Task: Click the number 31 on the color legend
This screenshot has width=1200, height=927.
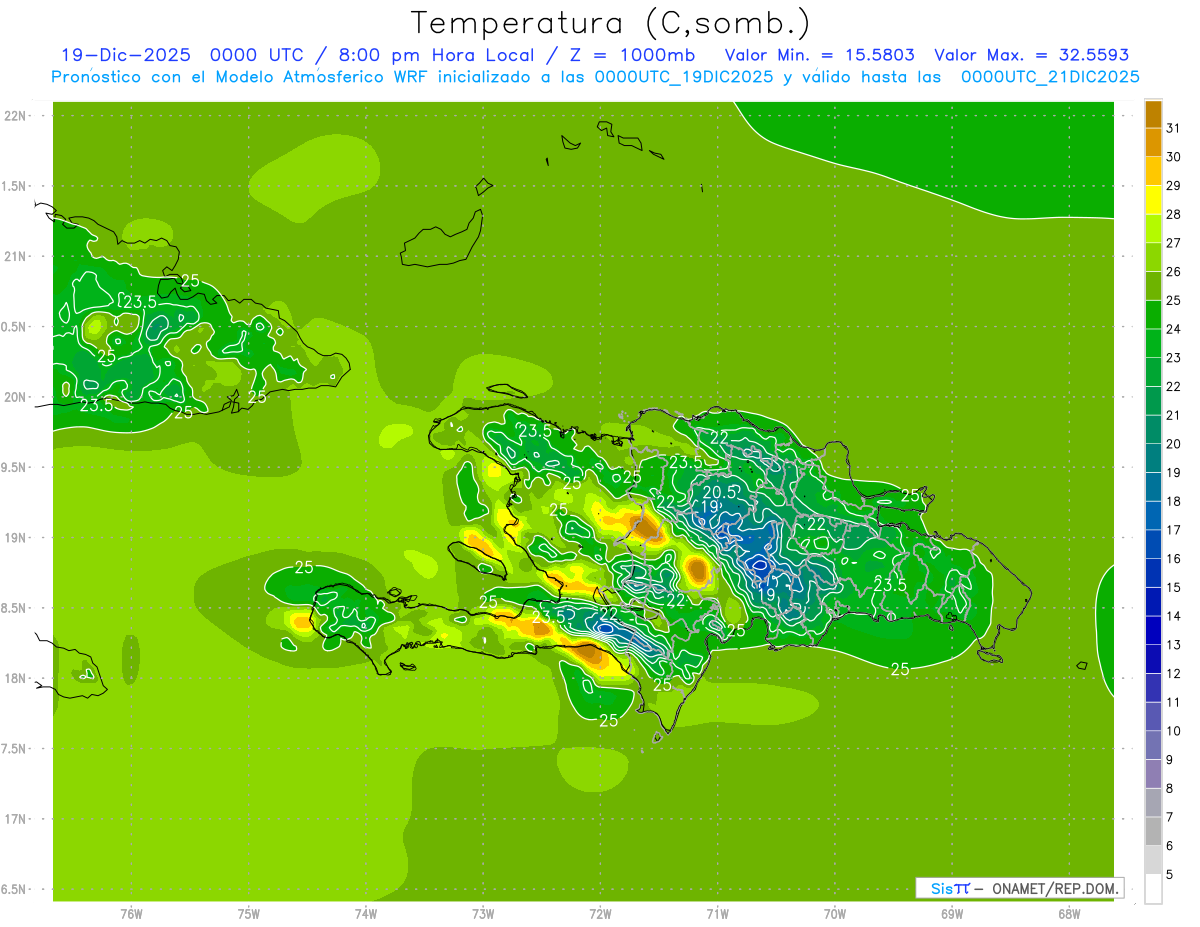Action: click(1174, 128)
